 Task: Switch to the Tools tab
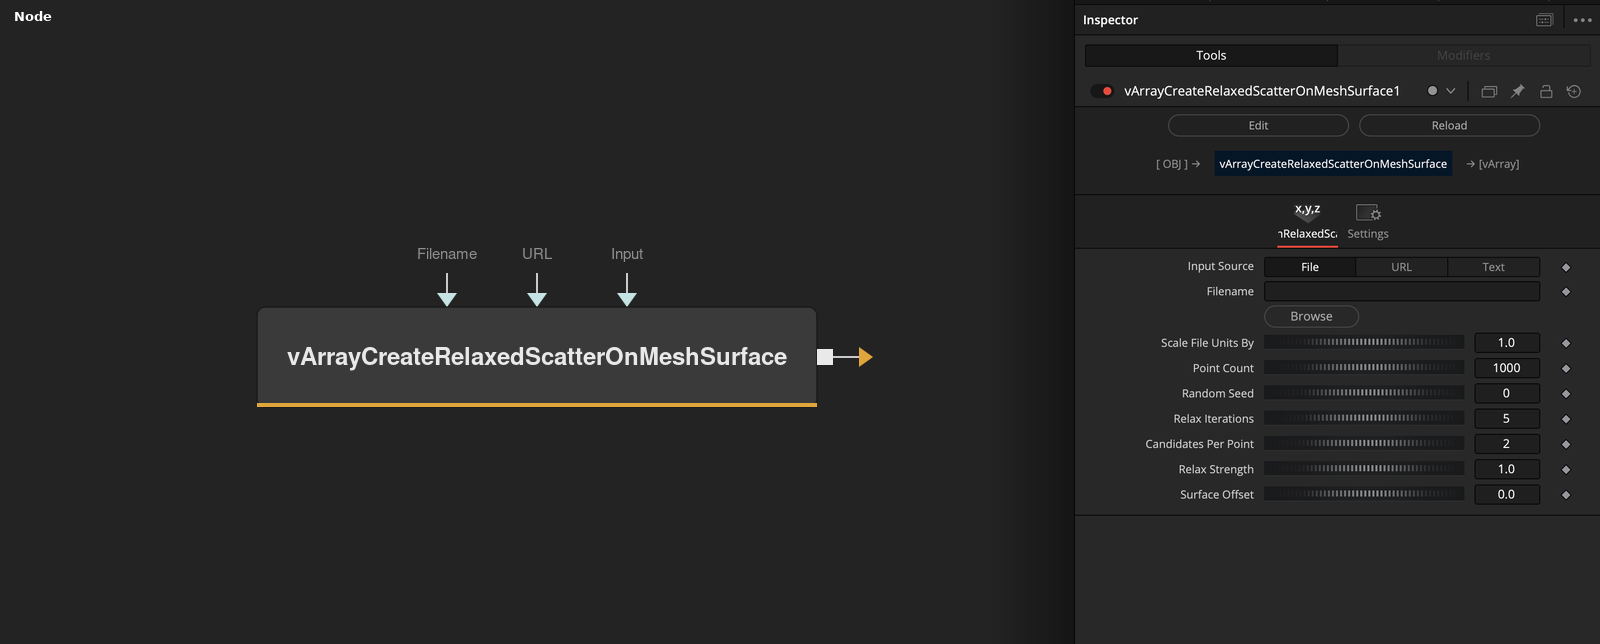1211,55
